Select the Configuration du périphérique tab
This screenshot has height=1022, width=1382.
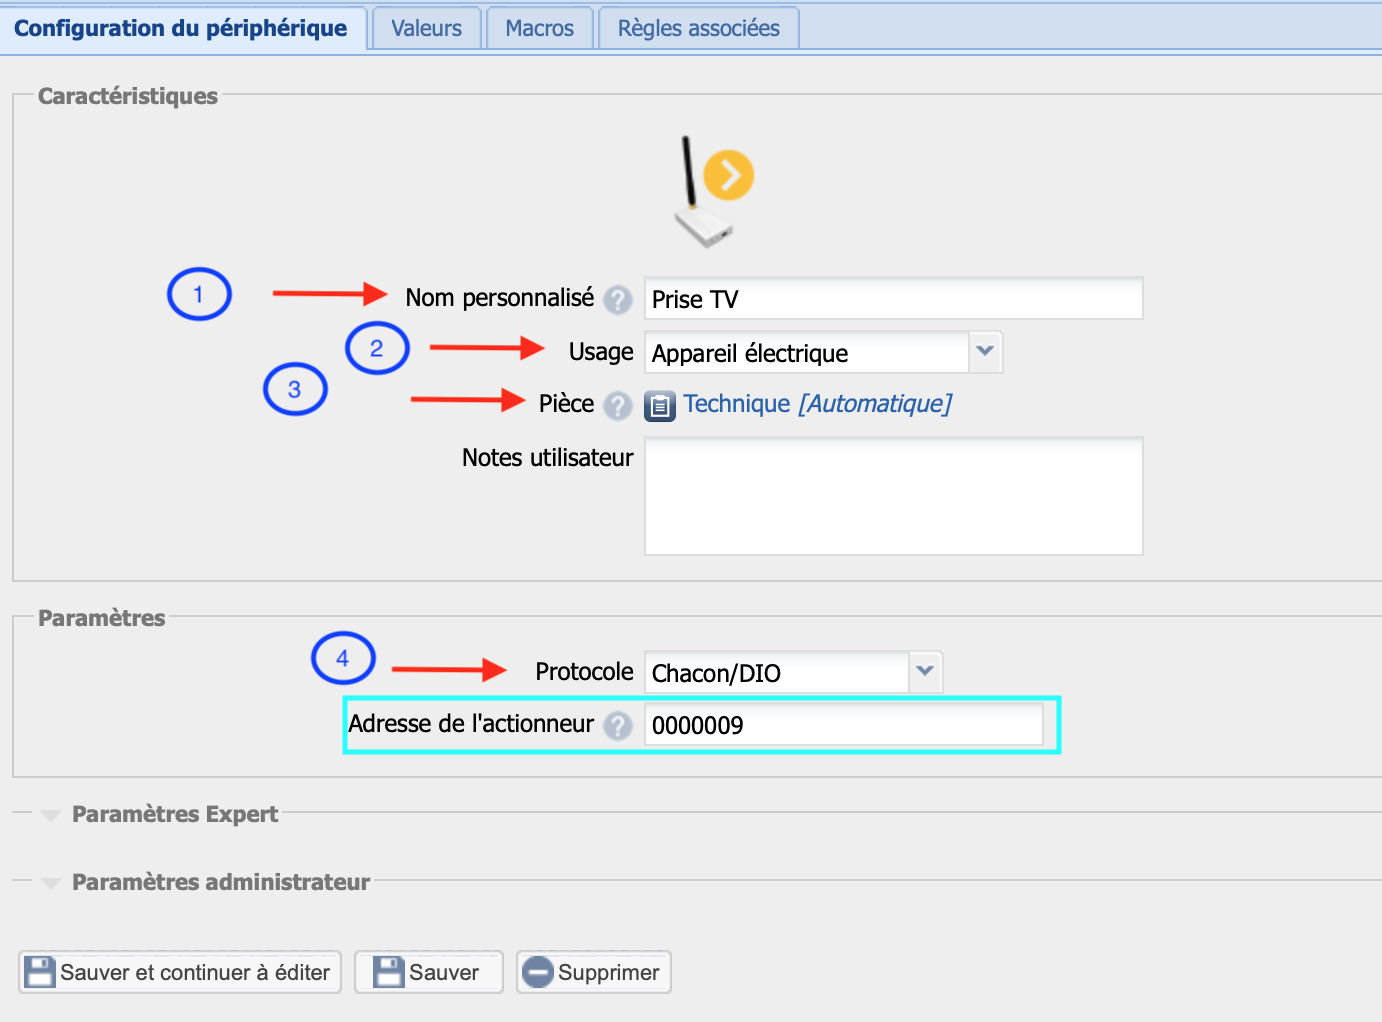pyautogui.click(x=181, y=28)
